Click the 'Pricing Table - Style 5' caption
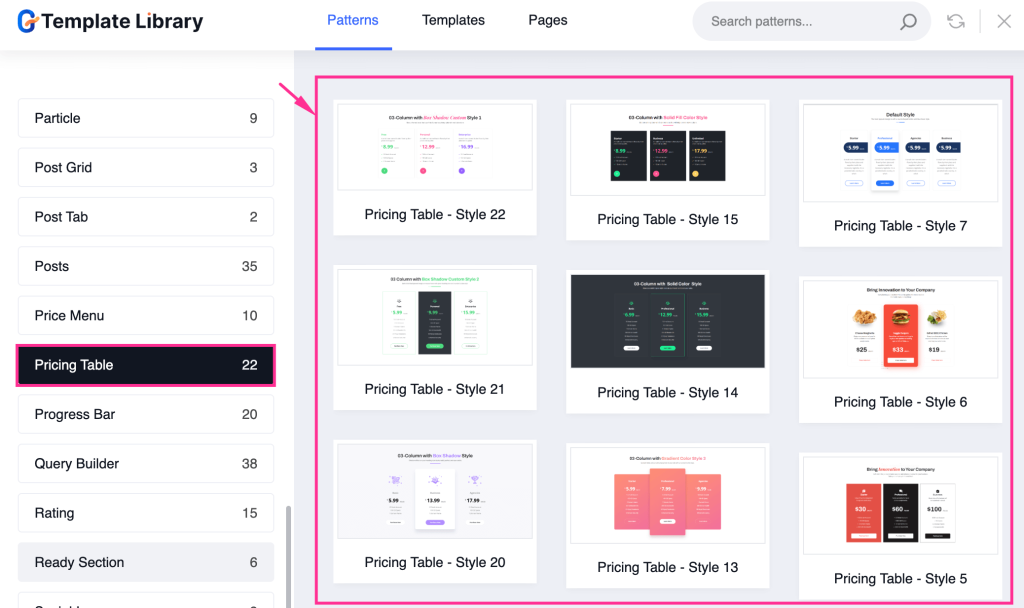The image size is (1024, 608). pos(901,579)
